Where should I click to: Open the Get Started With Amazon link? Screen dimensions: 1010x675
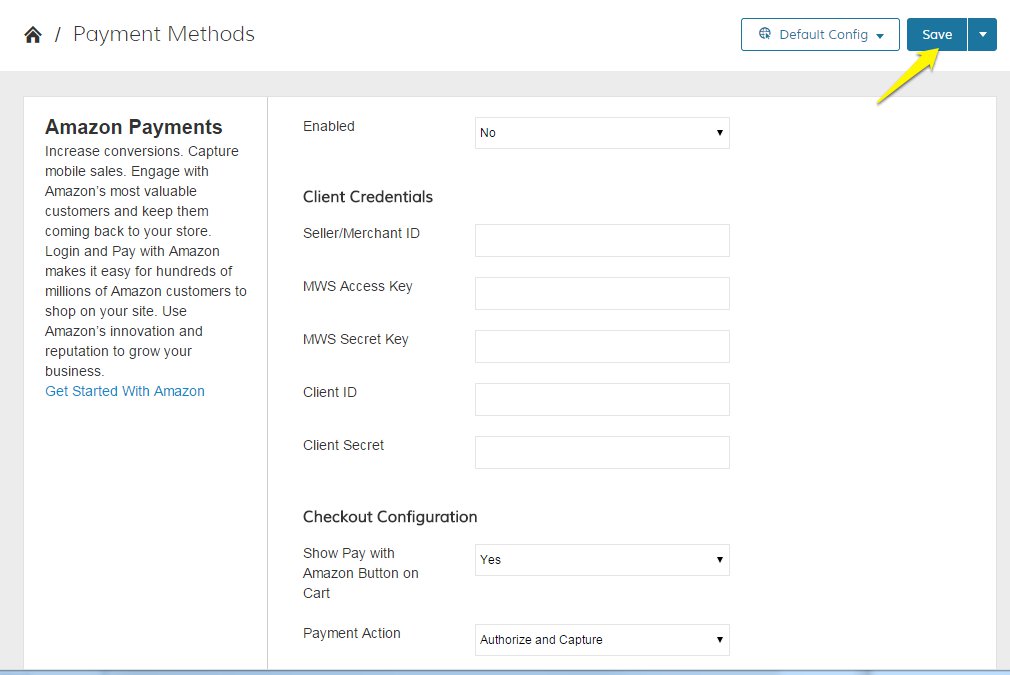pyautogui.click(x=125, y=391)
